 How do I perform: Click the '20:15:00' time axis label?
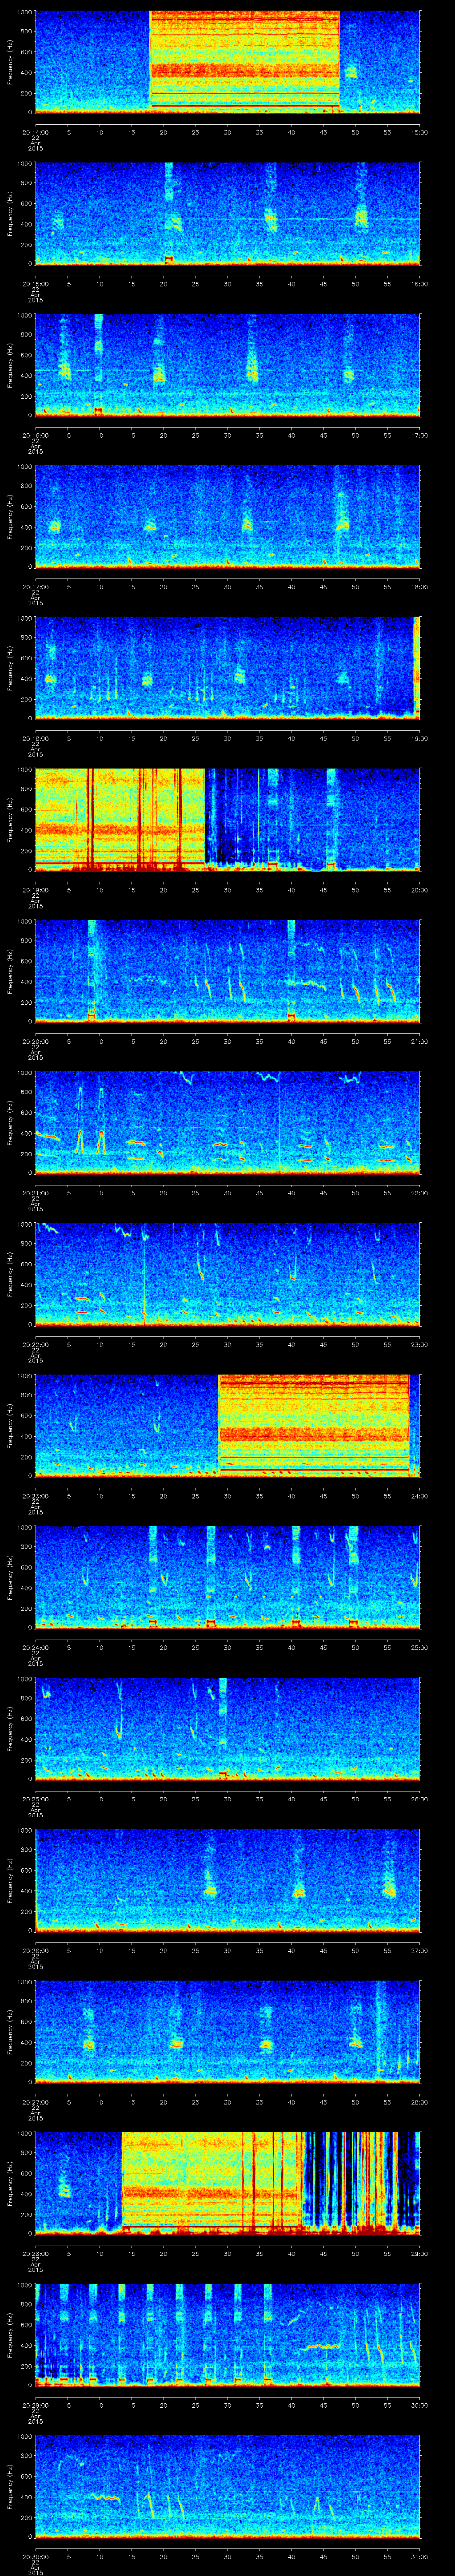[x=35, y=284]
